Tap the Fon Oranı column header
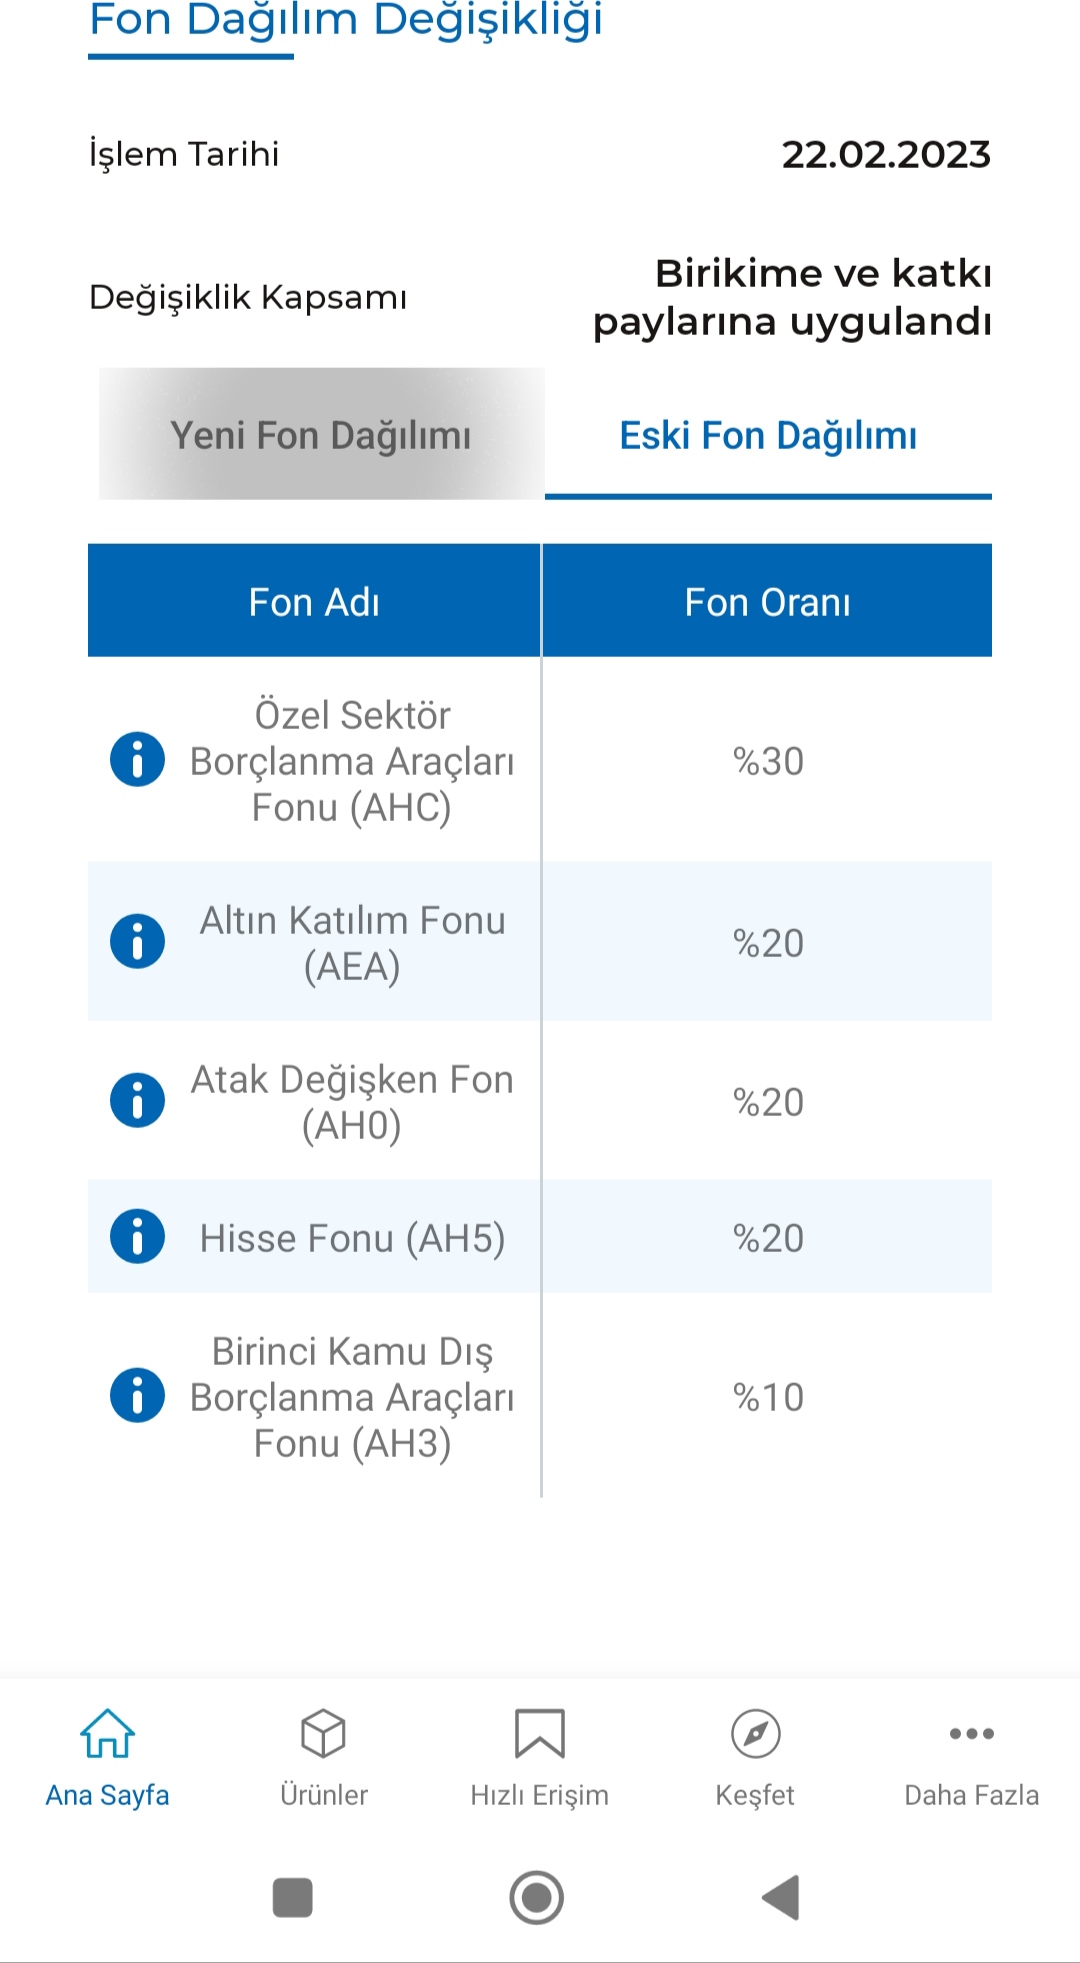Viewport: 1080px width, 1963px height. pyautogui.click(x=767, y=601)
